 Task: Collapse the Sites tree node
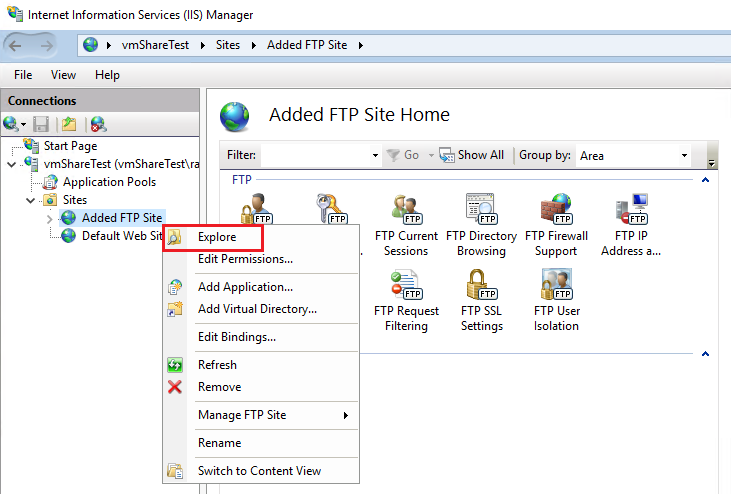tap(30, 200)
